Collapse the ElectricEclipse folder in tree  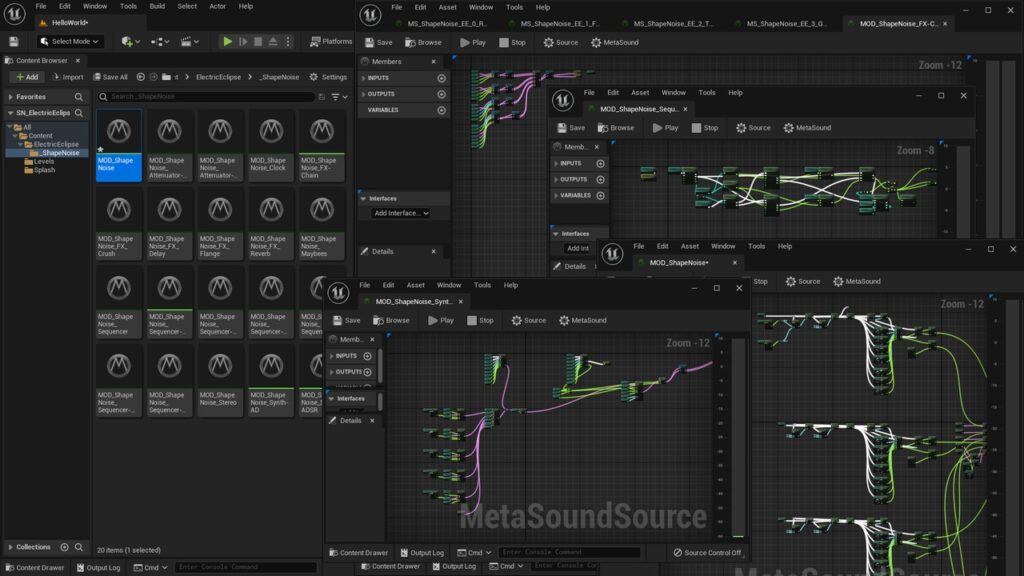(x=22, y=145)
